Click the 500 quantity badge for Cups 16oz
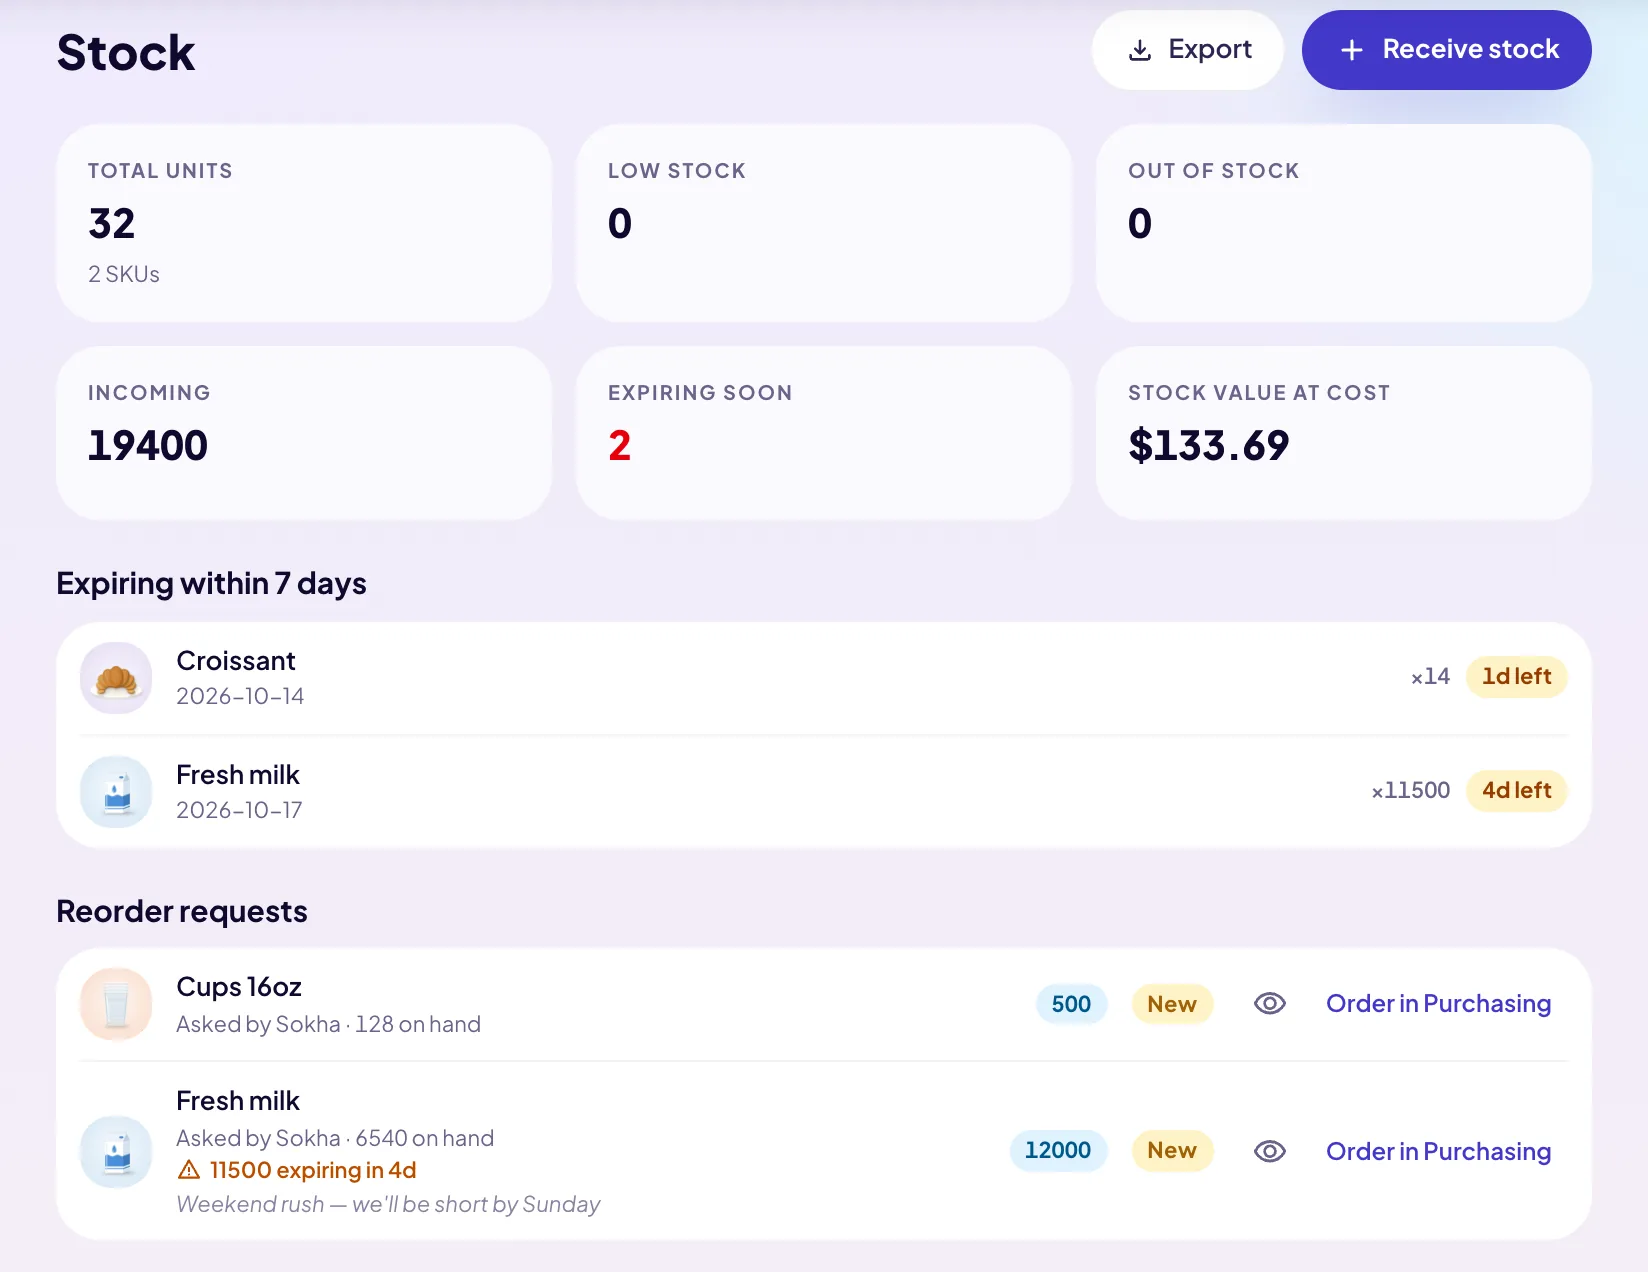The width and height of the screenshot is (1648, 1272). click(1071, 1004)
